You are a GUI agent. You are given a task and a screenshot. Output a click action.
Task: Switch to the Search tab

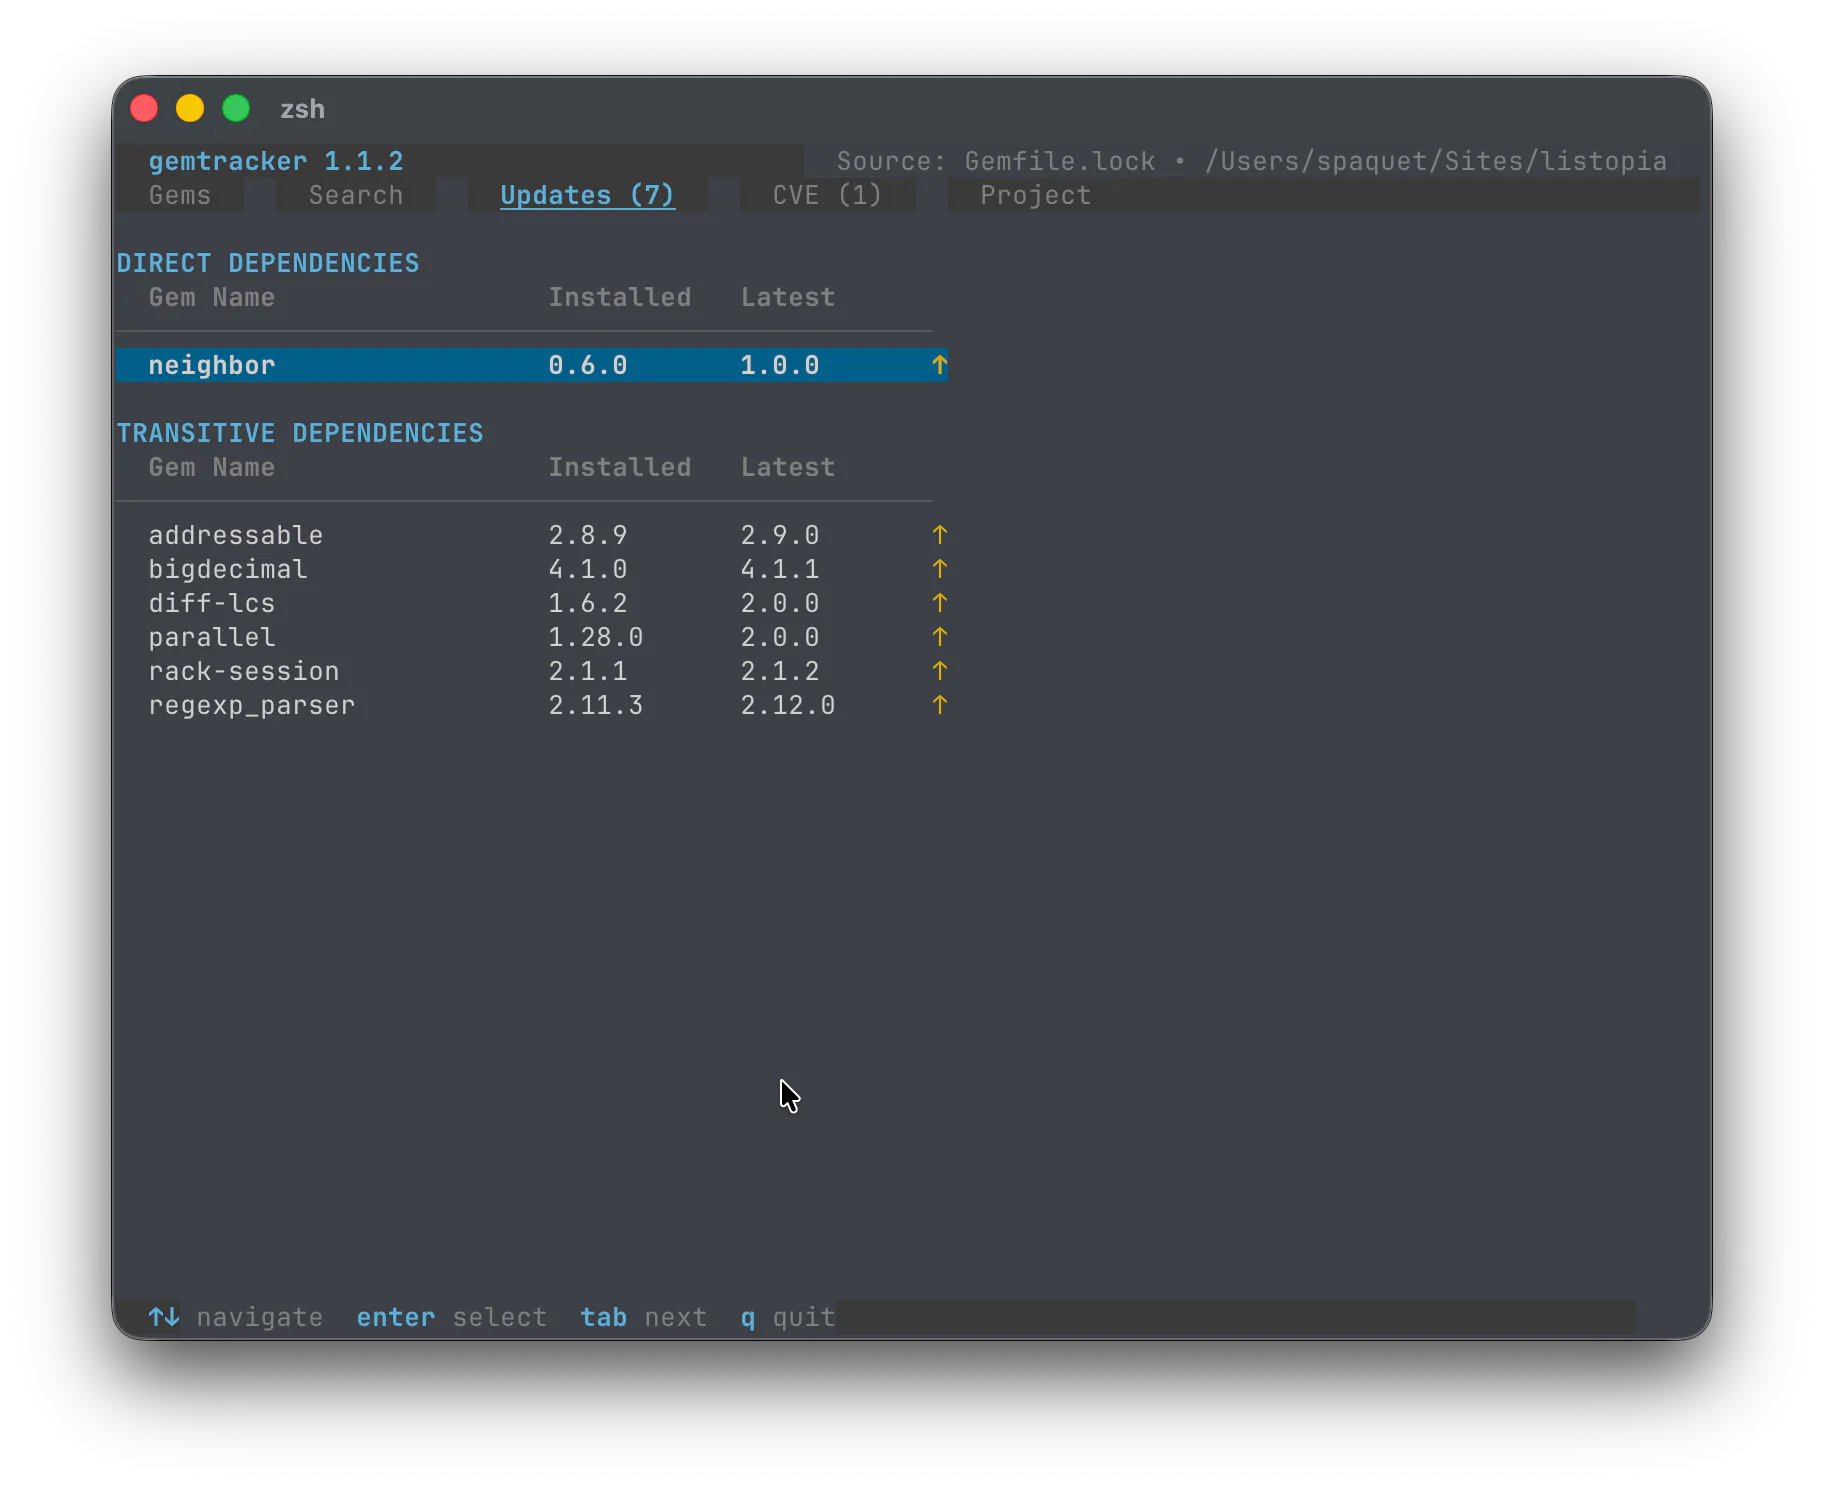pyautogui.click(x=356, y=195)
